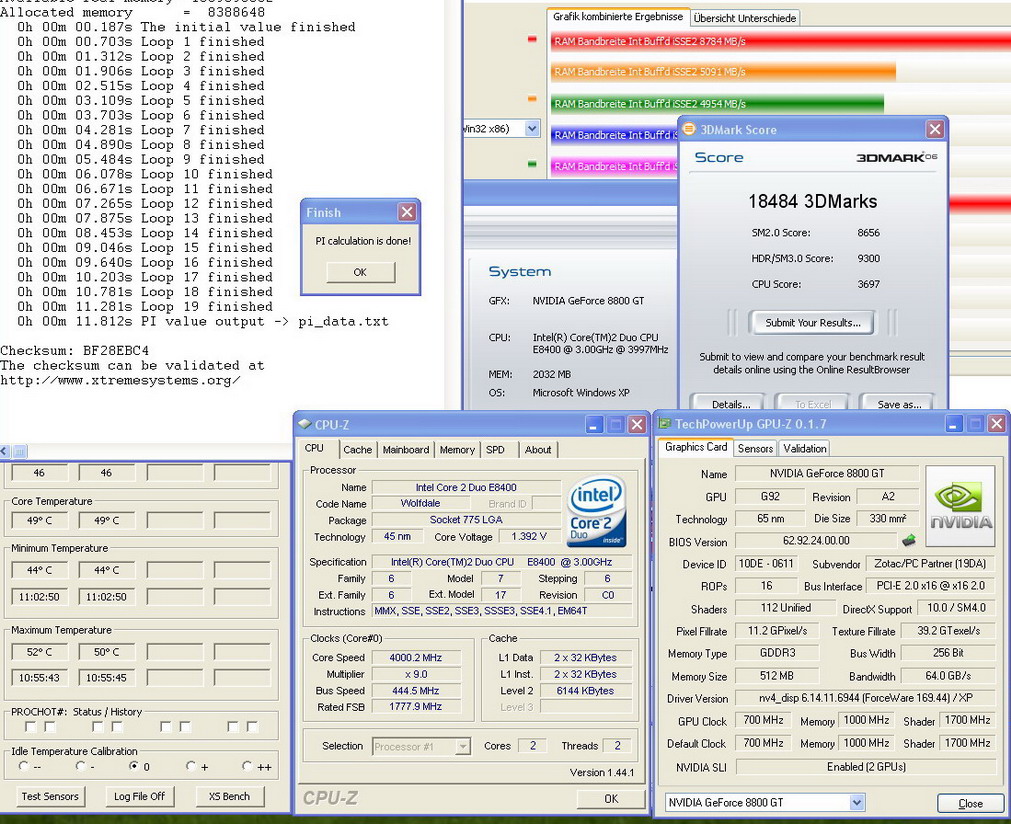Close the Finish dialog with X
Image resolution: width=1011 pixels, height=824 pixels.
click(x=407, y=212)
